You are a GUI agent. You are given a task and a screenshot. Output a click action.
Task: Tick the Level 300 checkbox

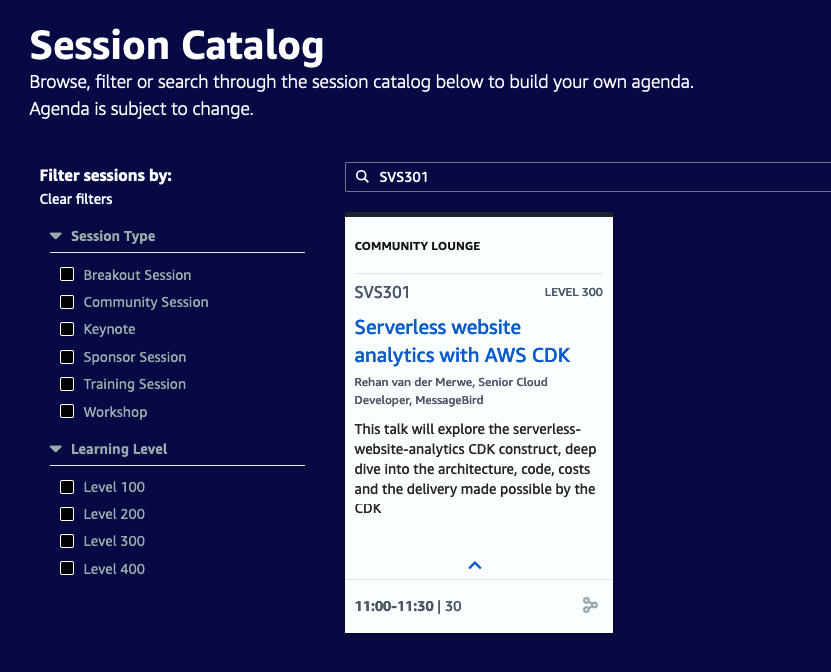pos(67,541)
